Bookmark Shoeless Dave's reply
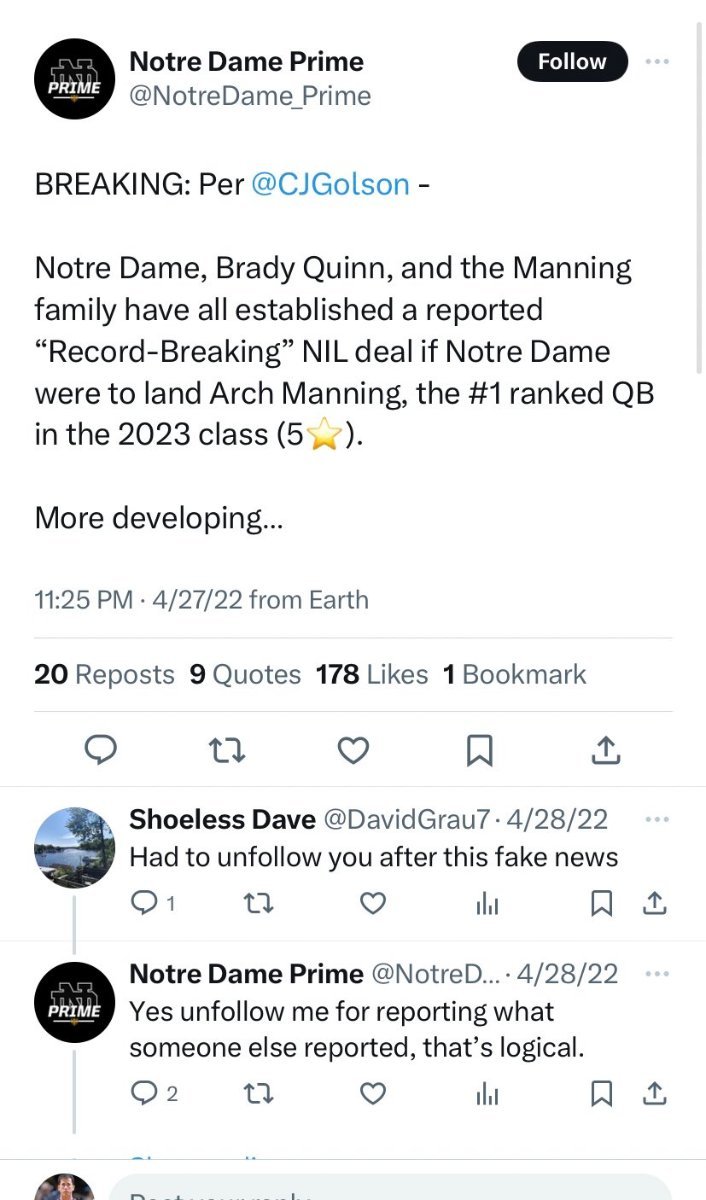 601,904
